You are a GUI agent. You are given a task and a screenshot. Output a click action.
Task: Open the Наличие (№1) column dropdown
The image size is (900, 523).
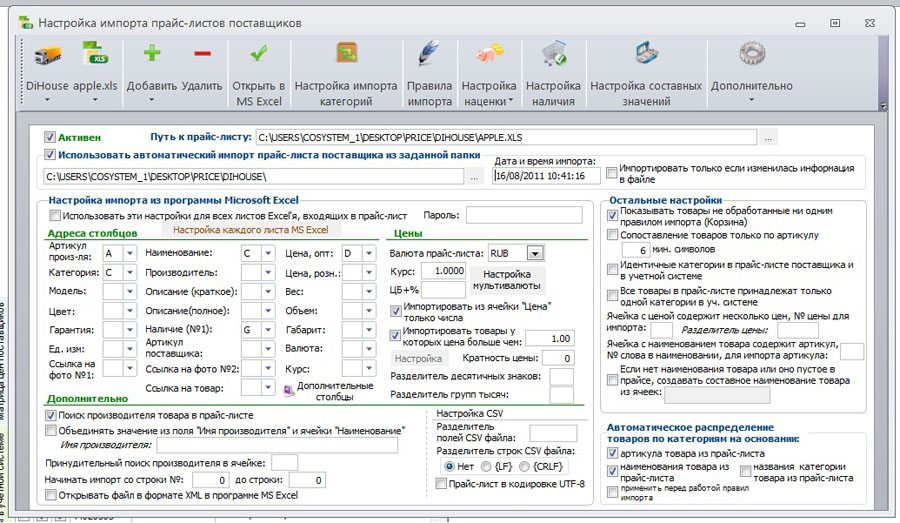pos(268,330)
